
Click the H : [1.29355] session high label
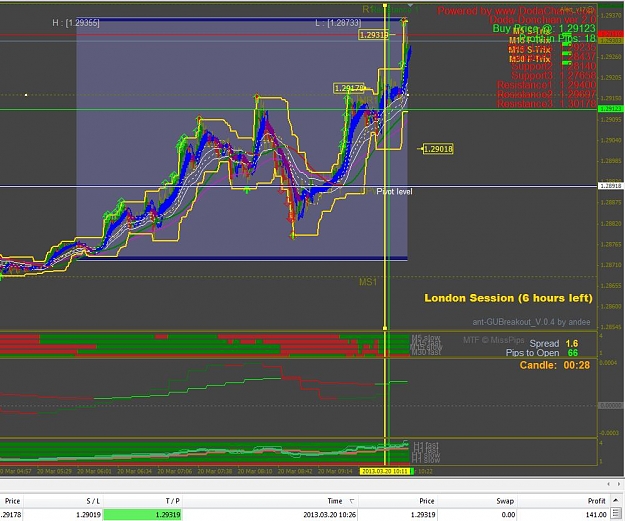click(x=76, y=23)
